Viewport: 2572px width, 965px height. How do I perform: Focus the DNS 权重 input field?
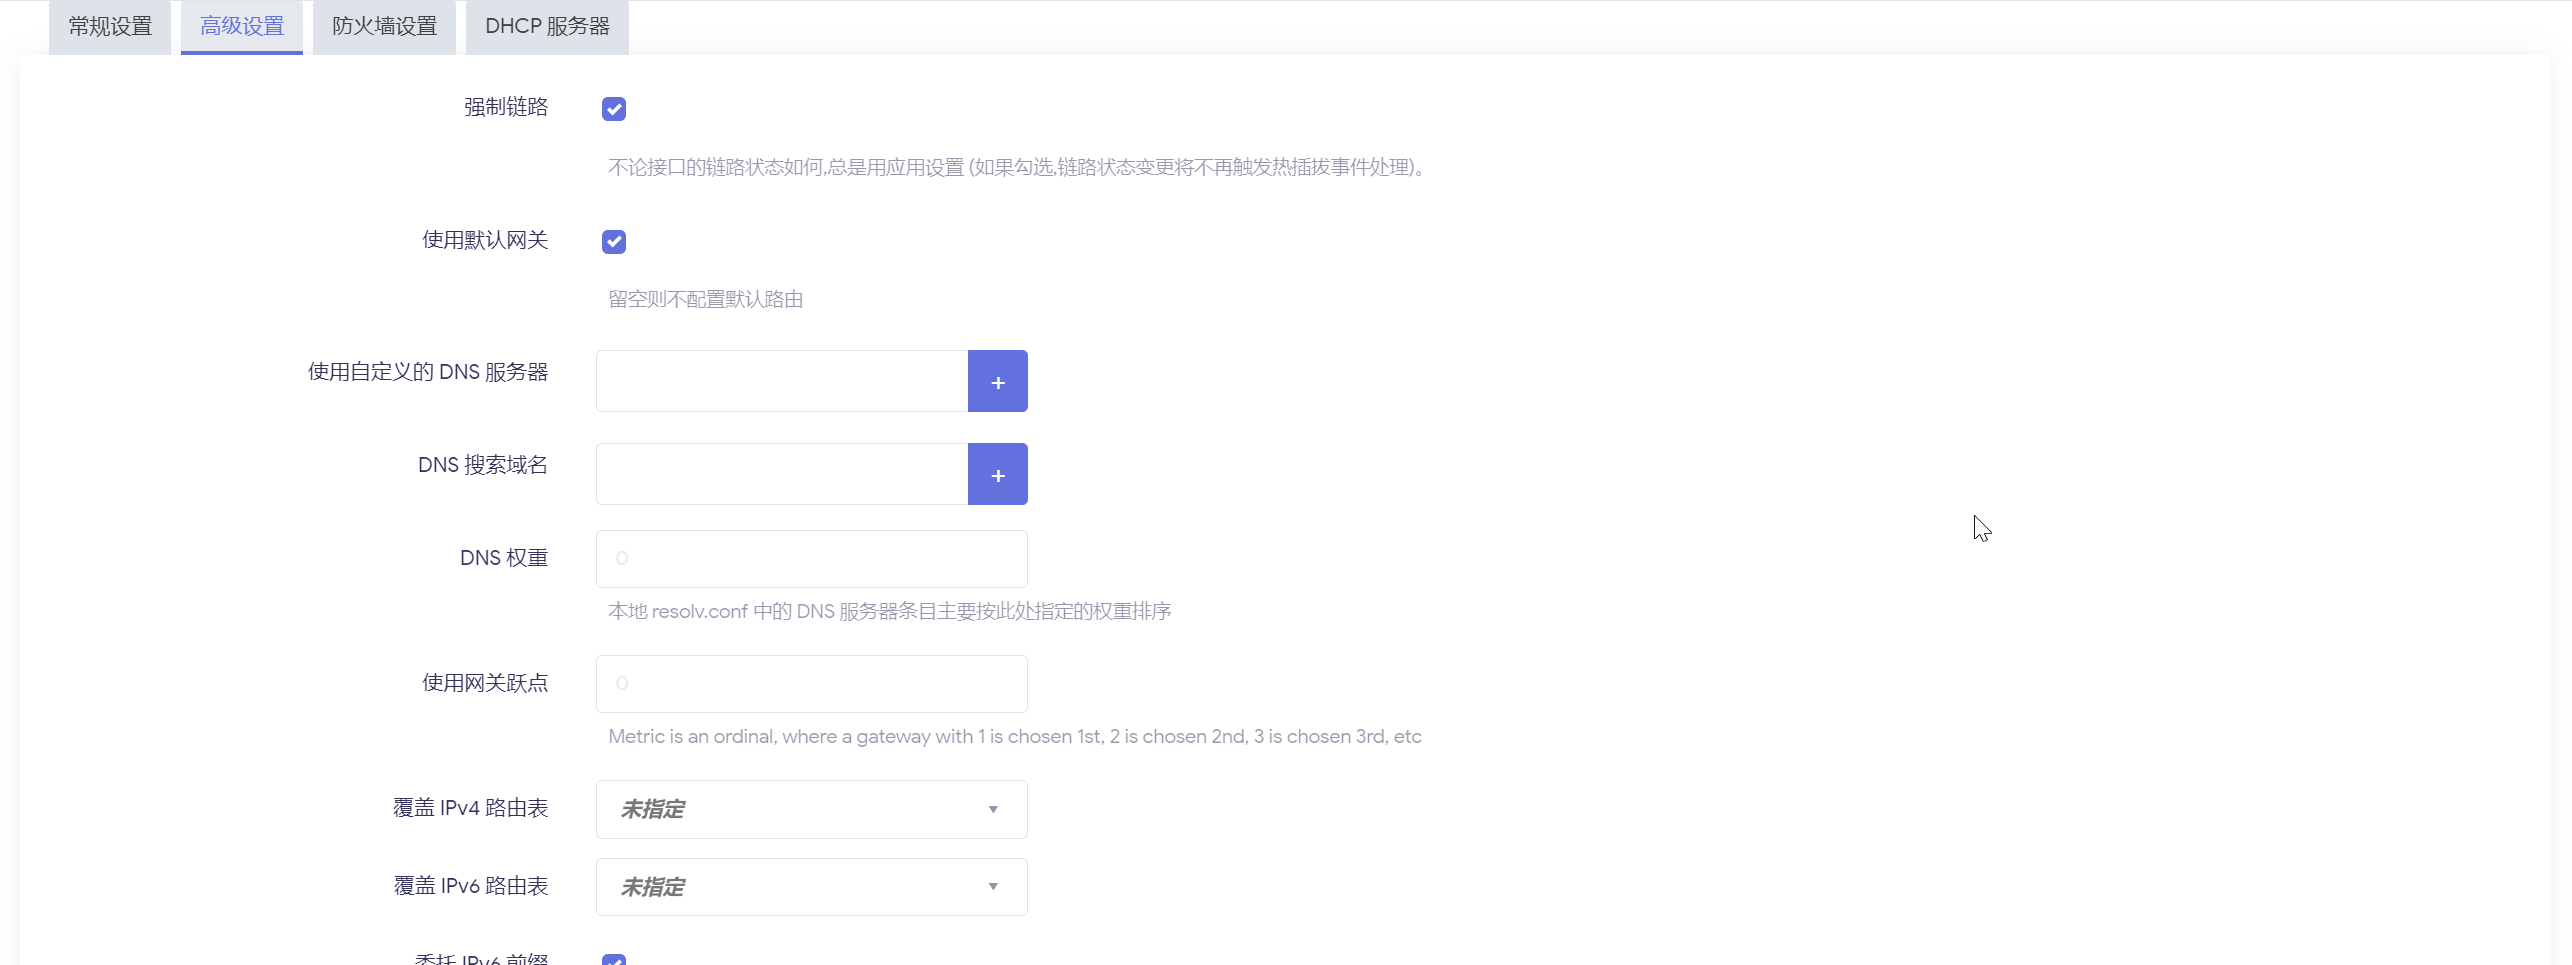coord(811,559)
